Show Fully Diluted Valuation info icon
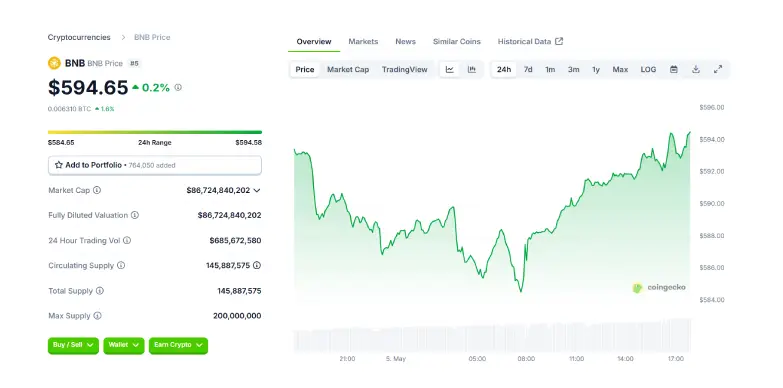 point(135,215)
